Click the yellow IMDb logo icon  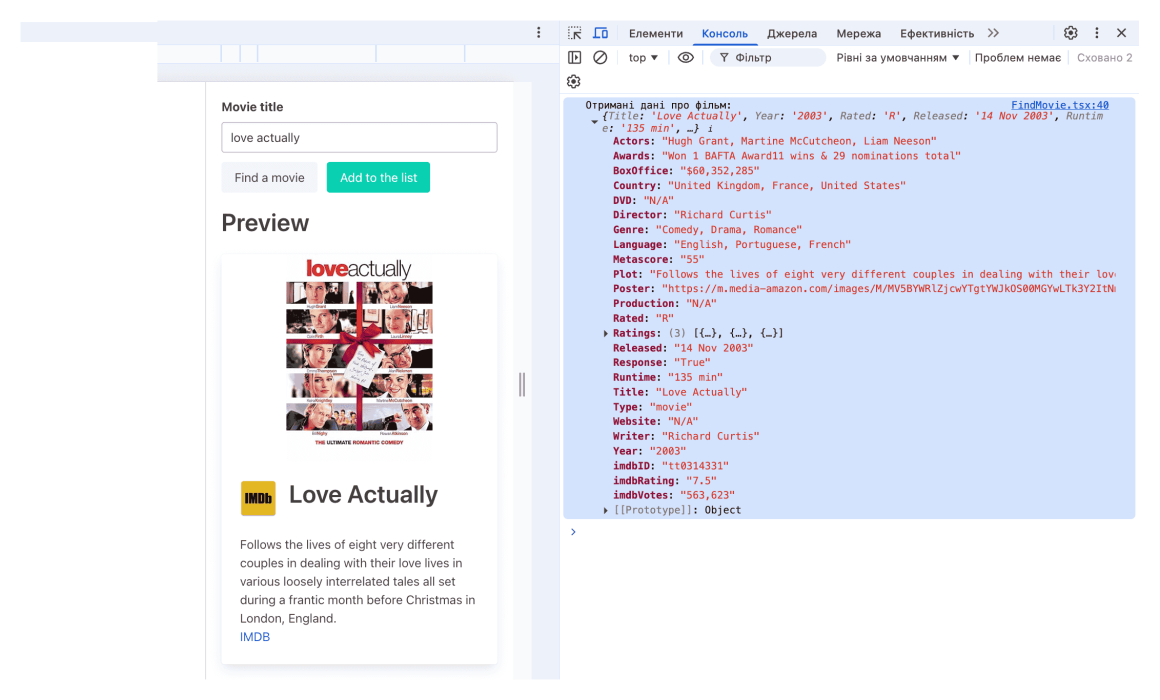coord(258,498)
